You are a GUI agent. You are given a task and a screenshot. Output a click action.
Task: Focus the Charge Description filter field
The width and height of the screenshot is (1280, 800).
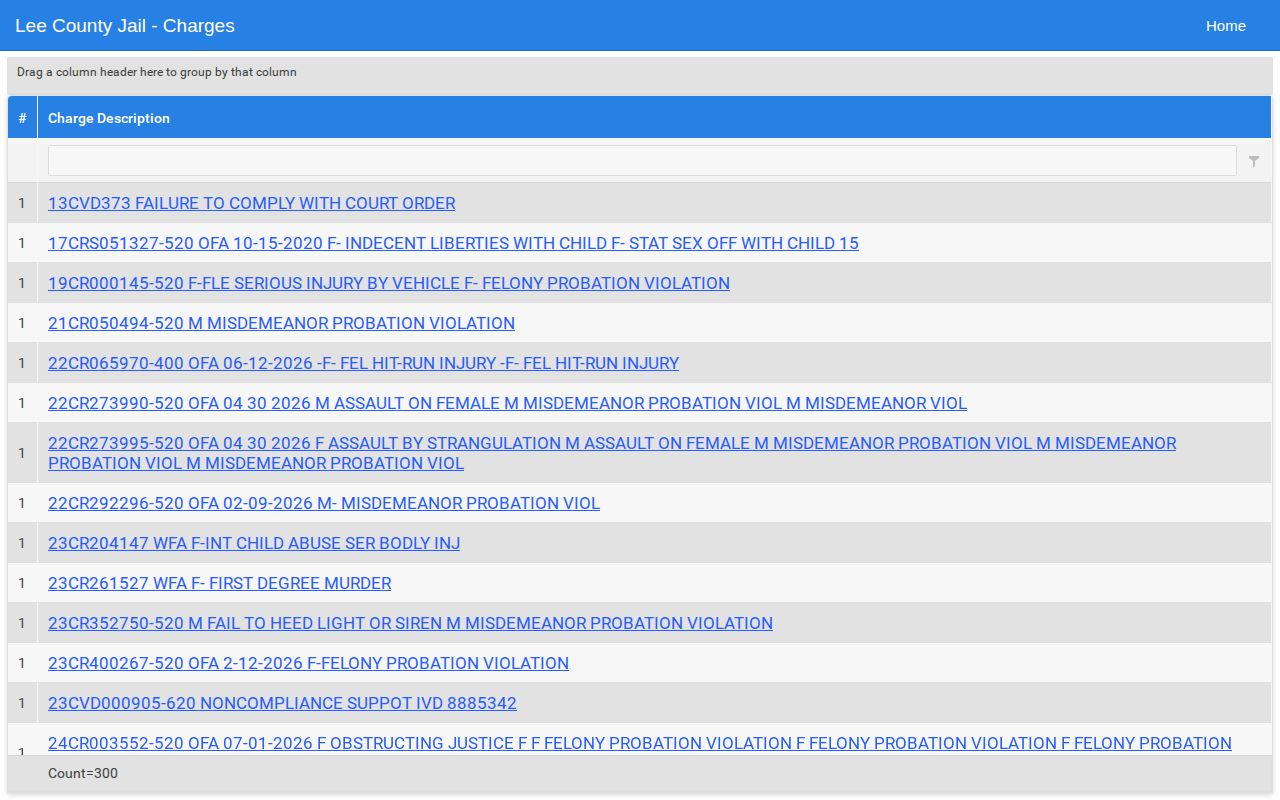[642, 161]
